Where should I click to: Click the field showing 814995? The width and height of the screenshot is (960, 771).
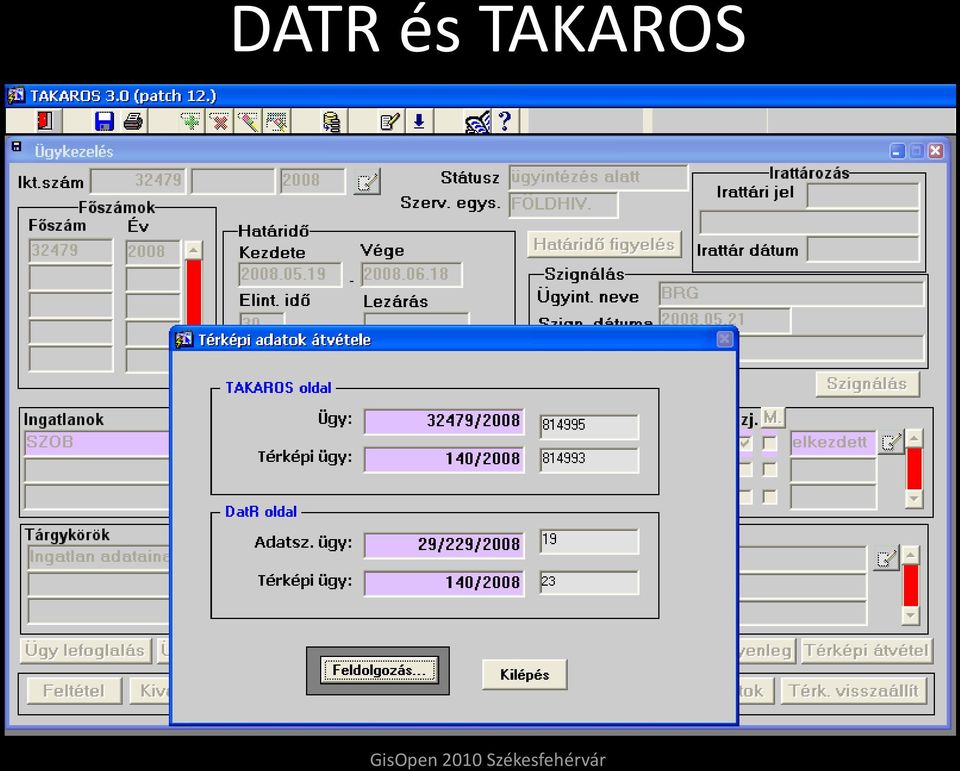pos(589,426)
